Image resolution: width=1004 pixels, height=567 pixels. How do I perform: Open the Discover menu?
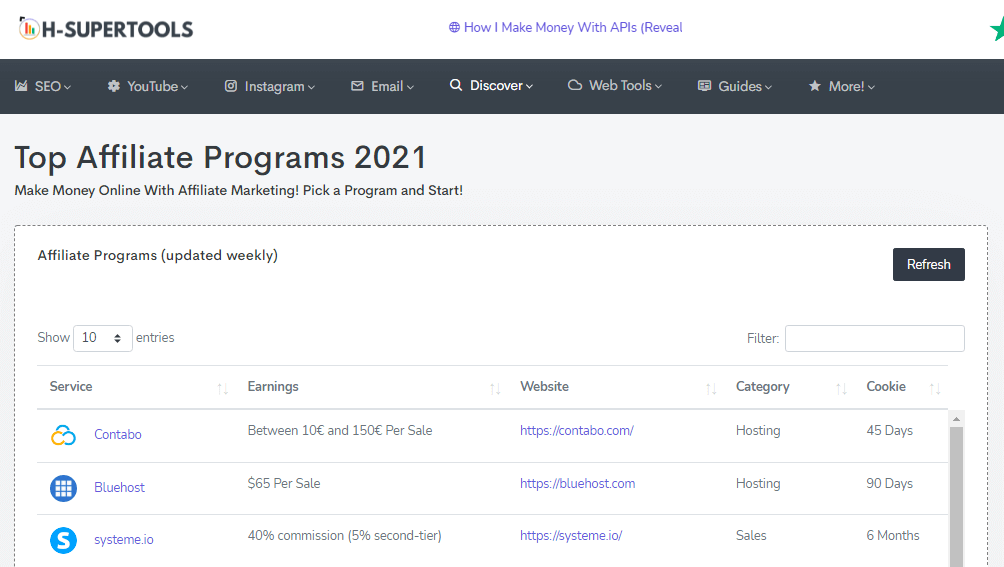[491, 86]
